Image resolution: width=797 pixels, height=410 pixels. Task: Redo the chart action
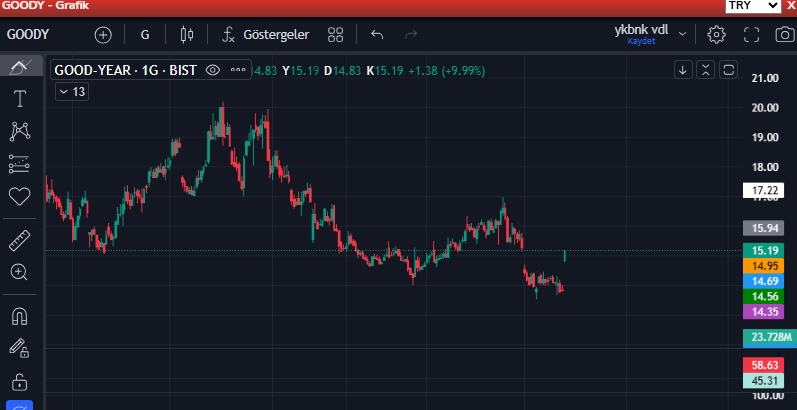point(411,35)
